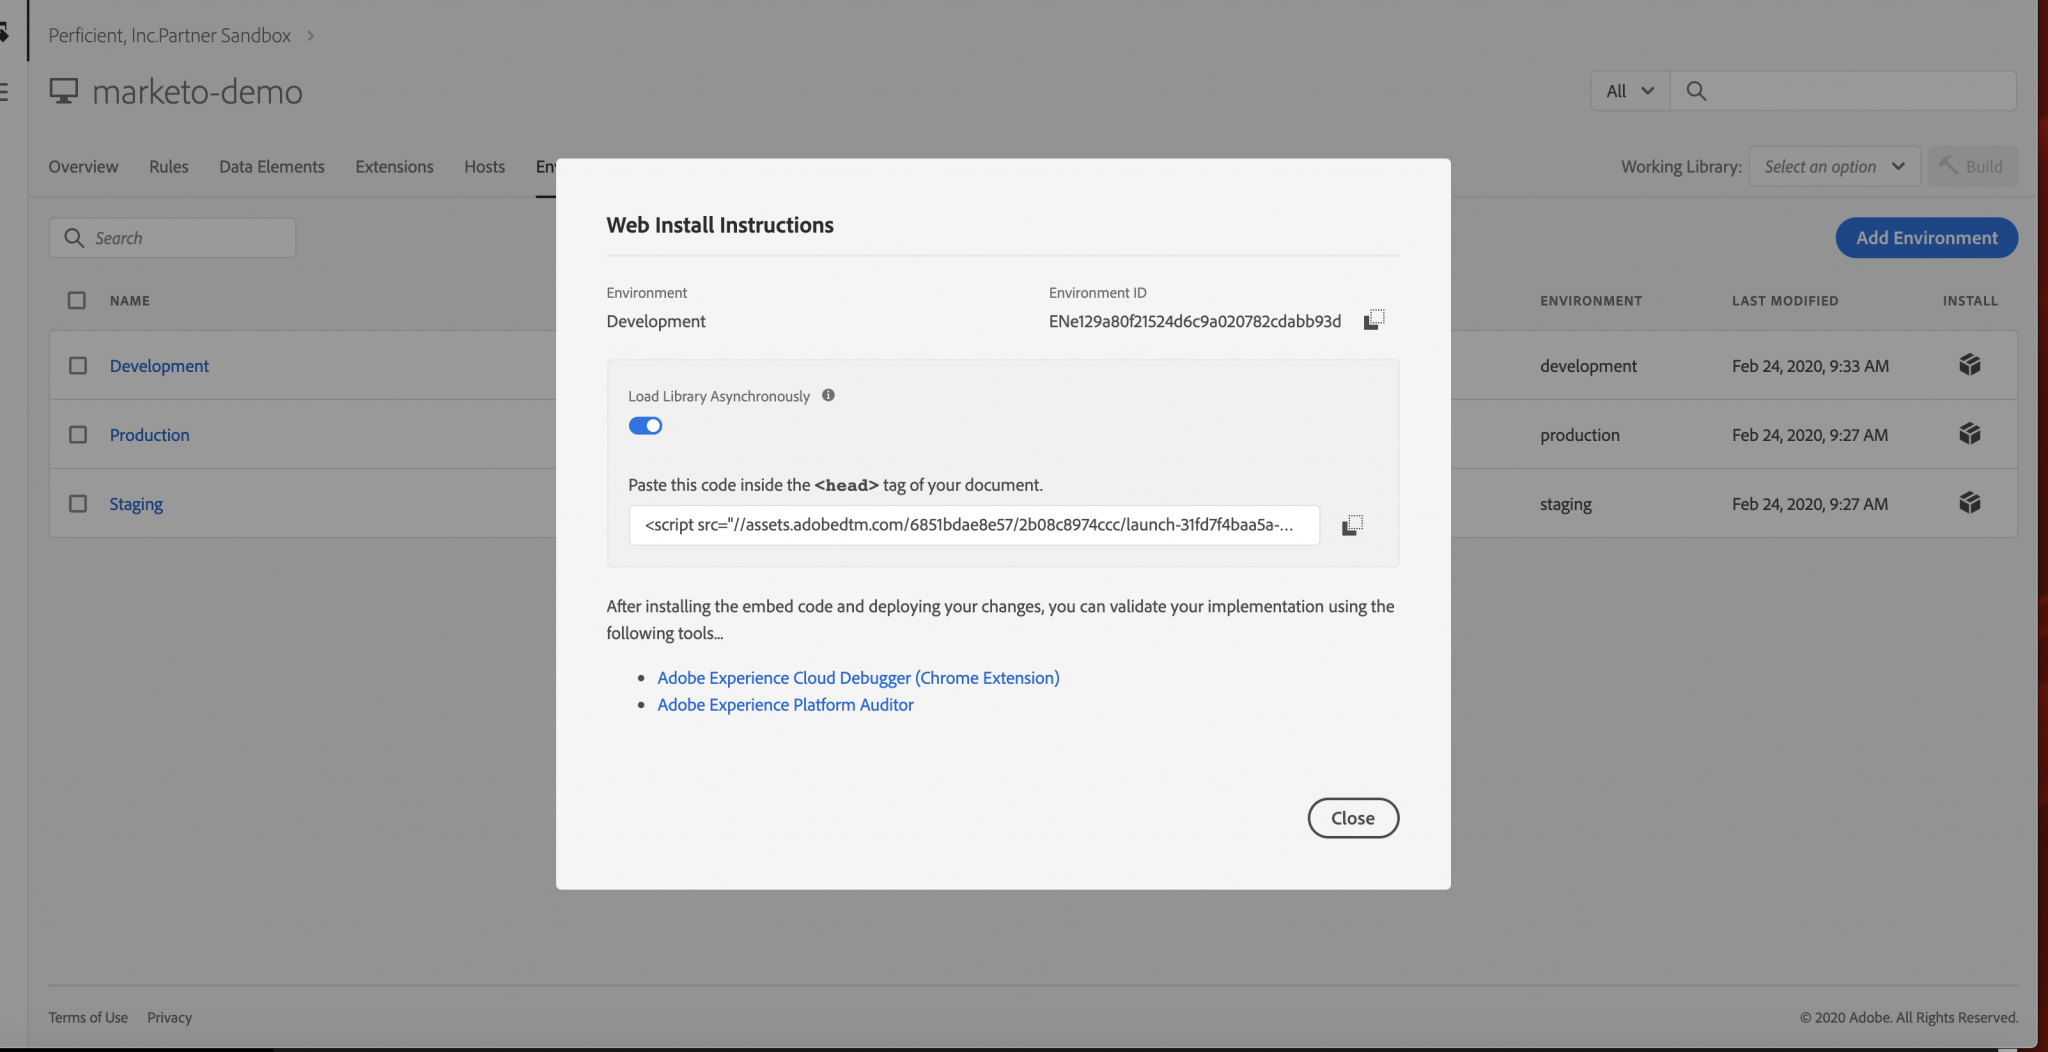Image resolution: width=2048 pixels, height=1052 pixels.
Task: Click the install package icon for Development
Action: pyautogui.click(x=1969, y=364)
